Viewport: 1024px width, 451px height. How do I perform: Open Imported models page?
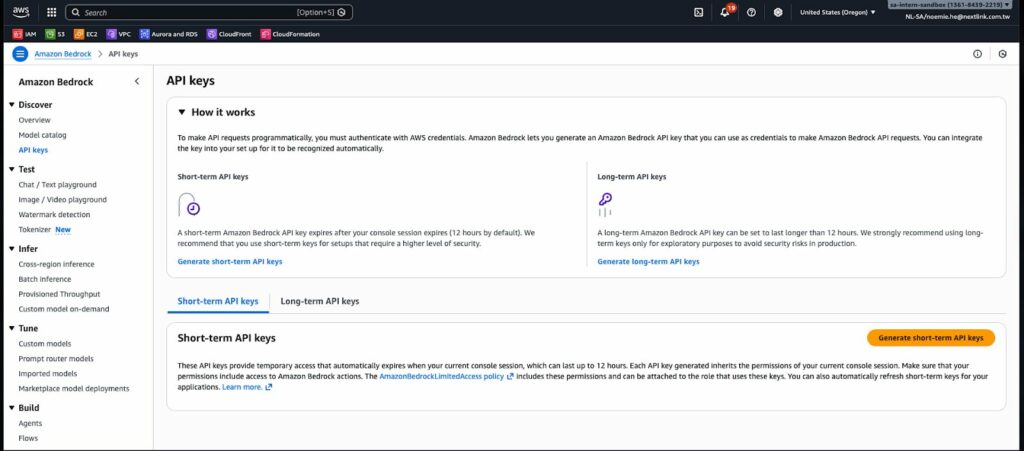(x=48, y=374)
